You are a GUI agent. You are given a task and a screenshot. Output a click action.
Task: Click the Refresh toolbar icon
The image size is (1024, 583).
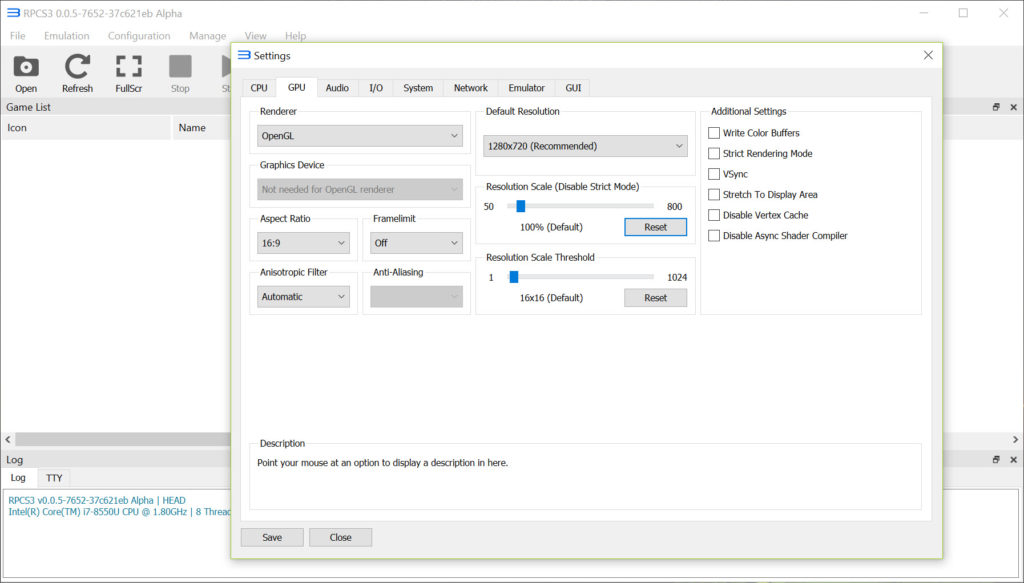click(x=77, y=74)
